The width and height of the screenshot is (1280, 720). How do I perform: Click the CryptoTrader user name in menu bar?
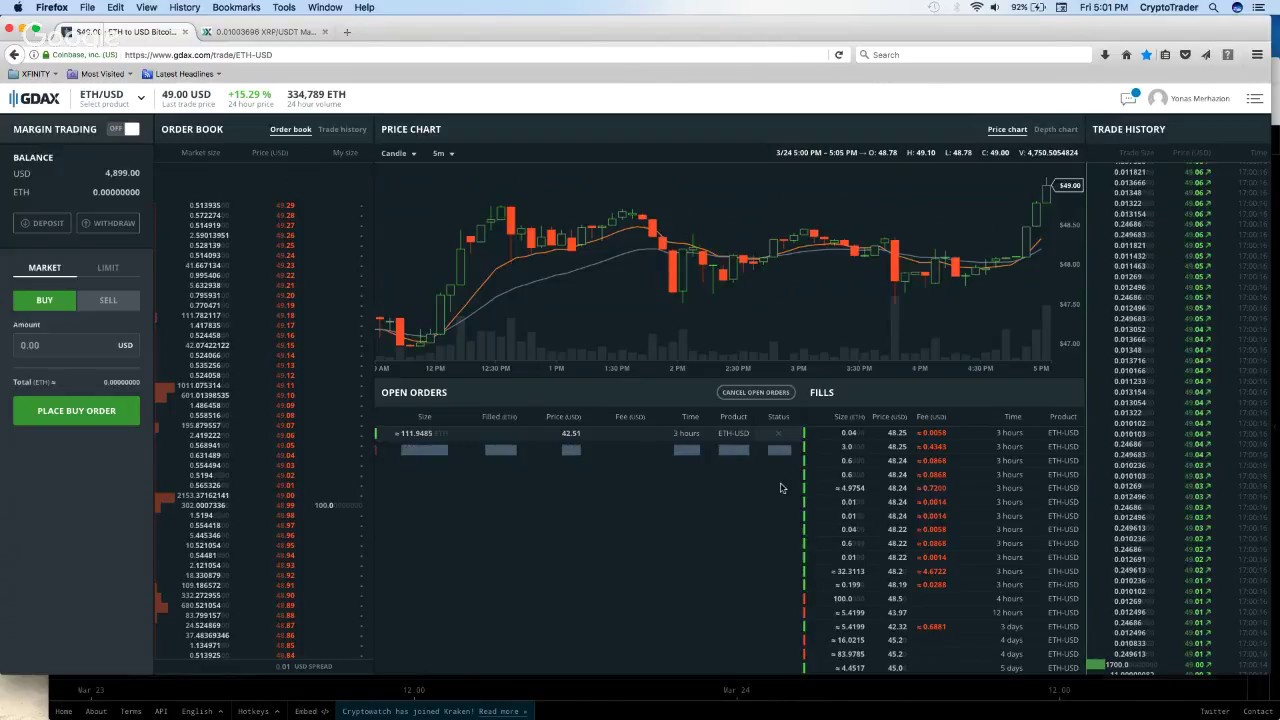pos(1169,7)
